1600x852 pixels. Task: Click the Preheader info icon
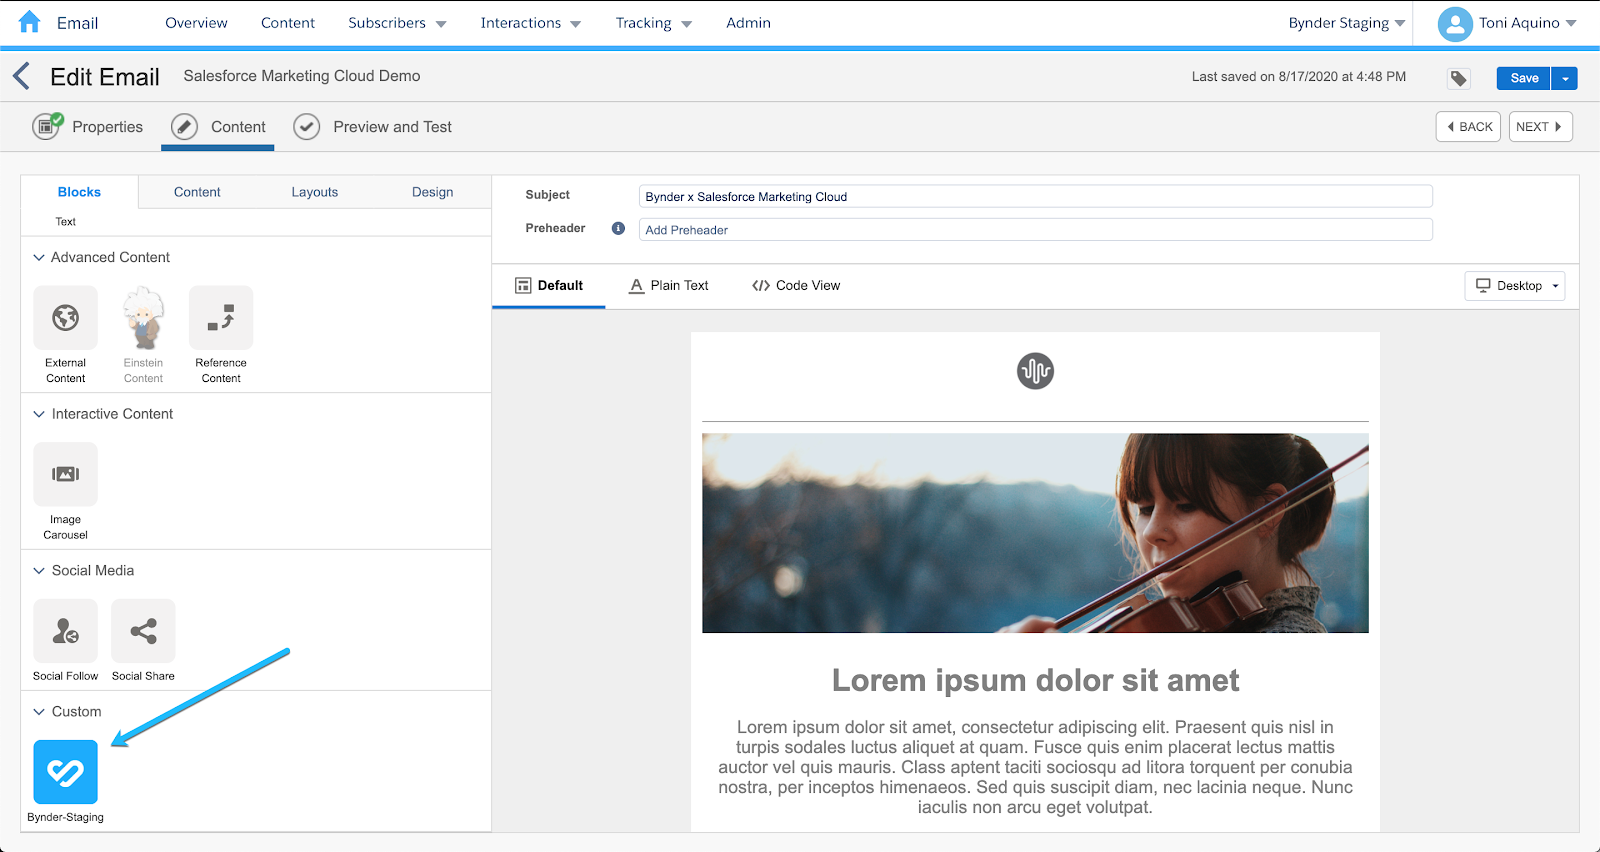pyautogui.click(x=618, y=228)
